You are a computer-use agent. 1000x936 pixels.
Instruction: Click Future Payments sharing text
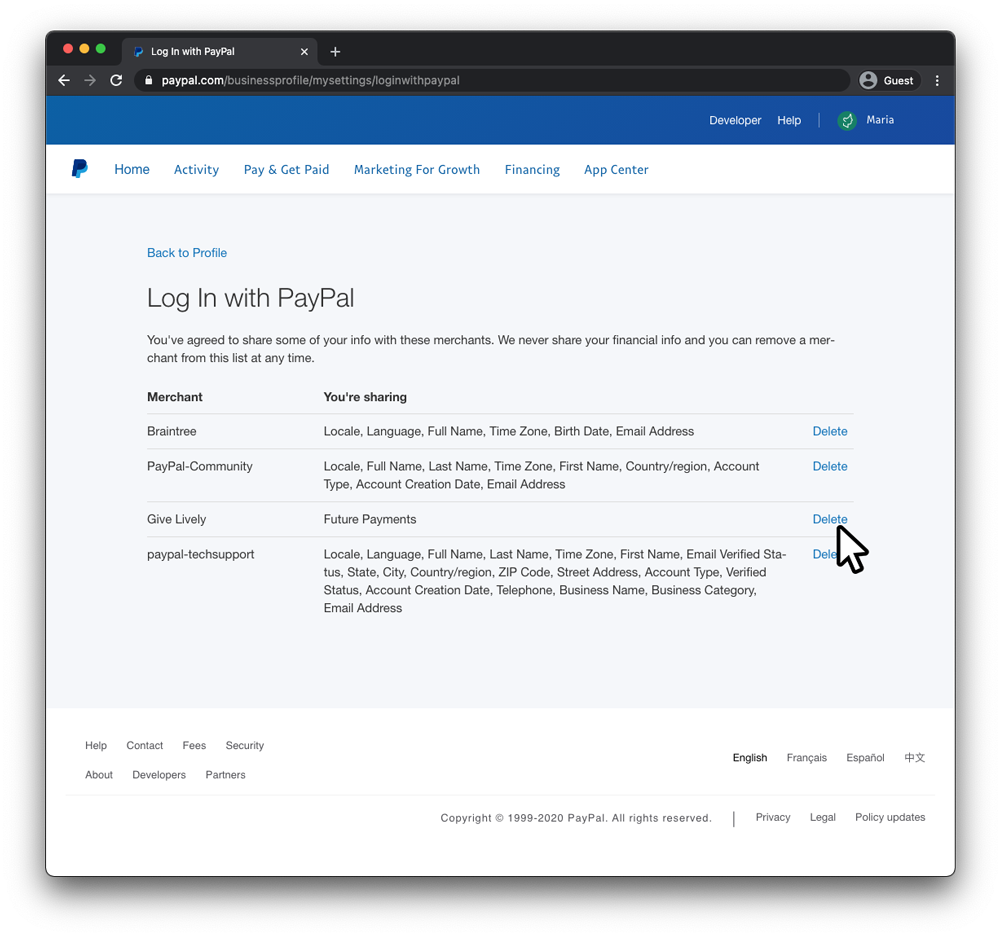point(370,519)
